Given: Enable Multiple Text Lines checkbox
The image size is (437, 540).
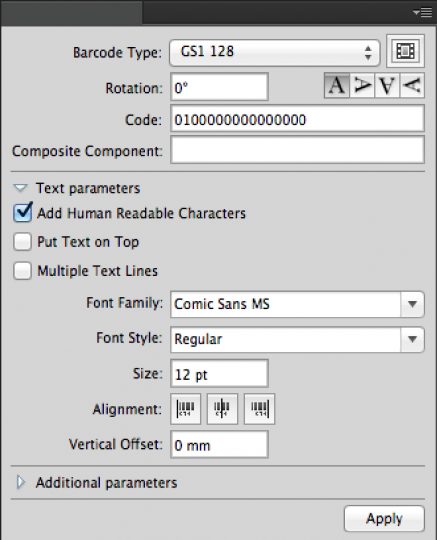Looking at the screenshot, I should tap(22, 271).
